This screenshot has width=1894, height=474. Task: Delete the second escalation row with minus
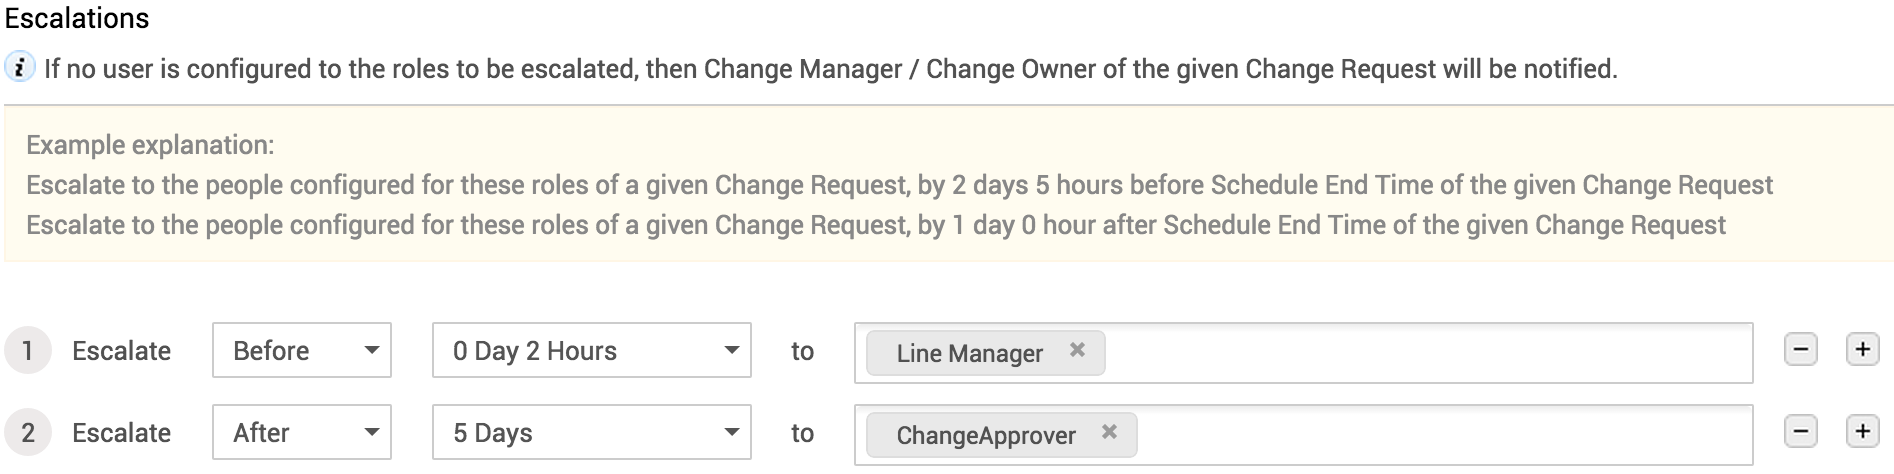click(1800, 432)
